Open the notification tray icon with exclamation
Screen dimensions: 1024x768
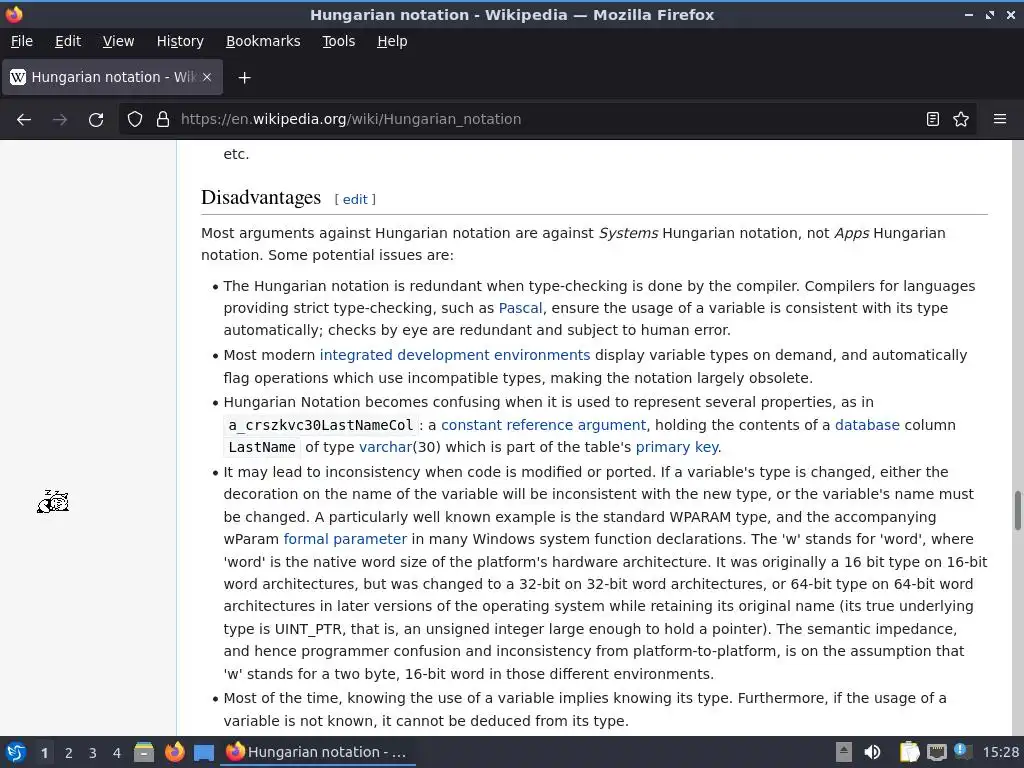pos(962,751)
